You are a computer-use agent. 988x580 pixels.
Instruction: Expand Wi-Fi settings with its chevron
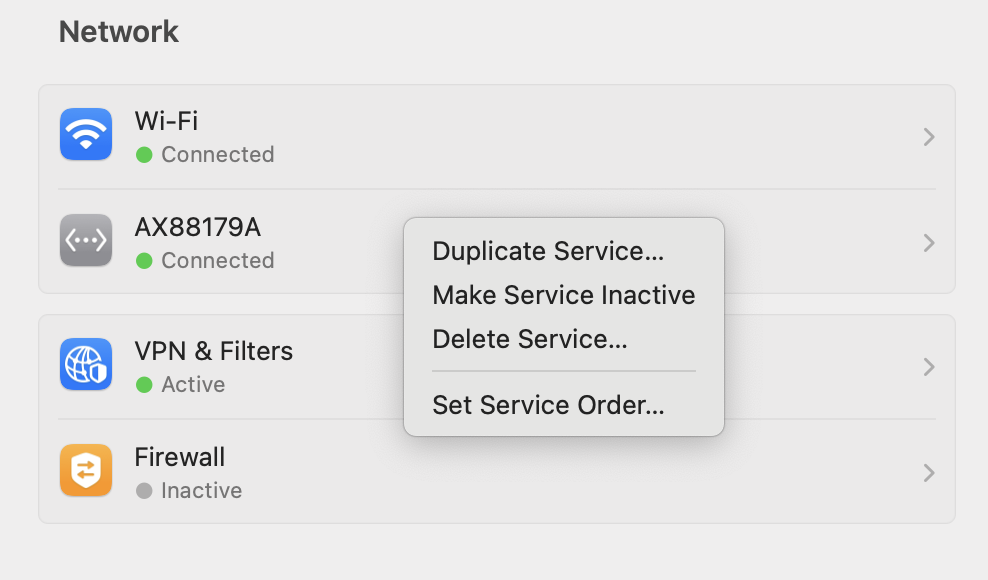pos(929,137)
